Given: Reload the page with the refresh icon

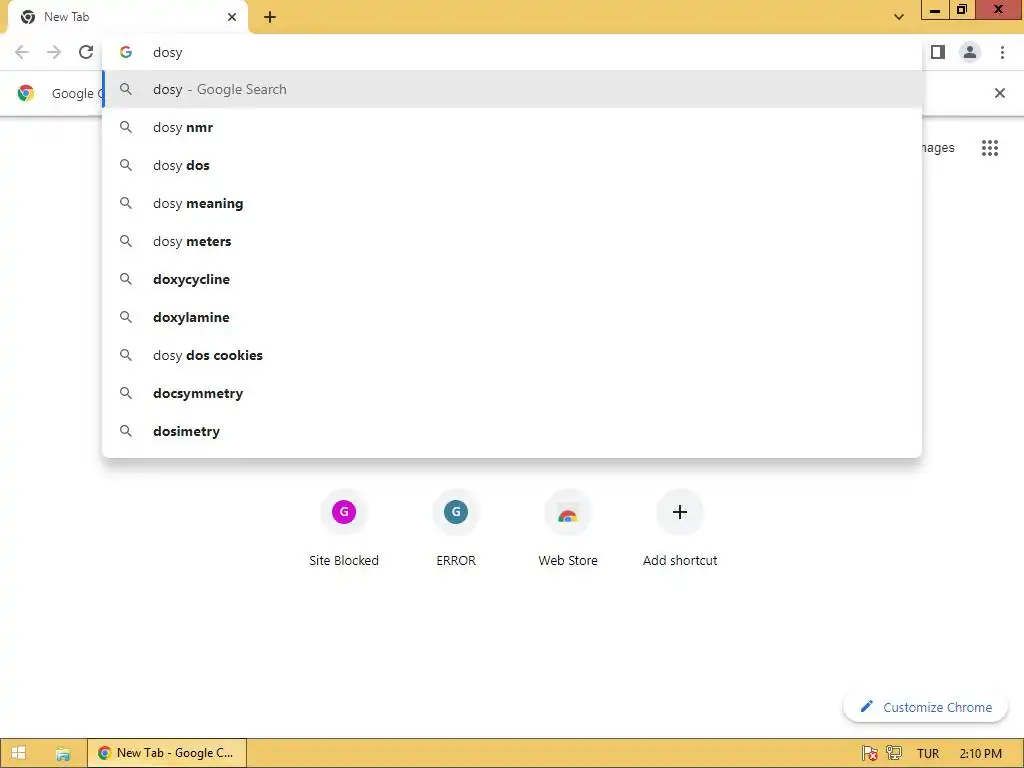Looking at the screenshot, I should (x=86, y=52).
